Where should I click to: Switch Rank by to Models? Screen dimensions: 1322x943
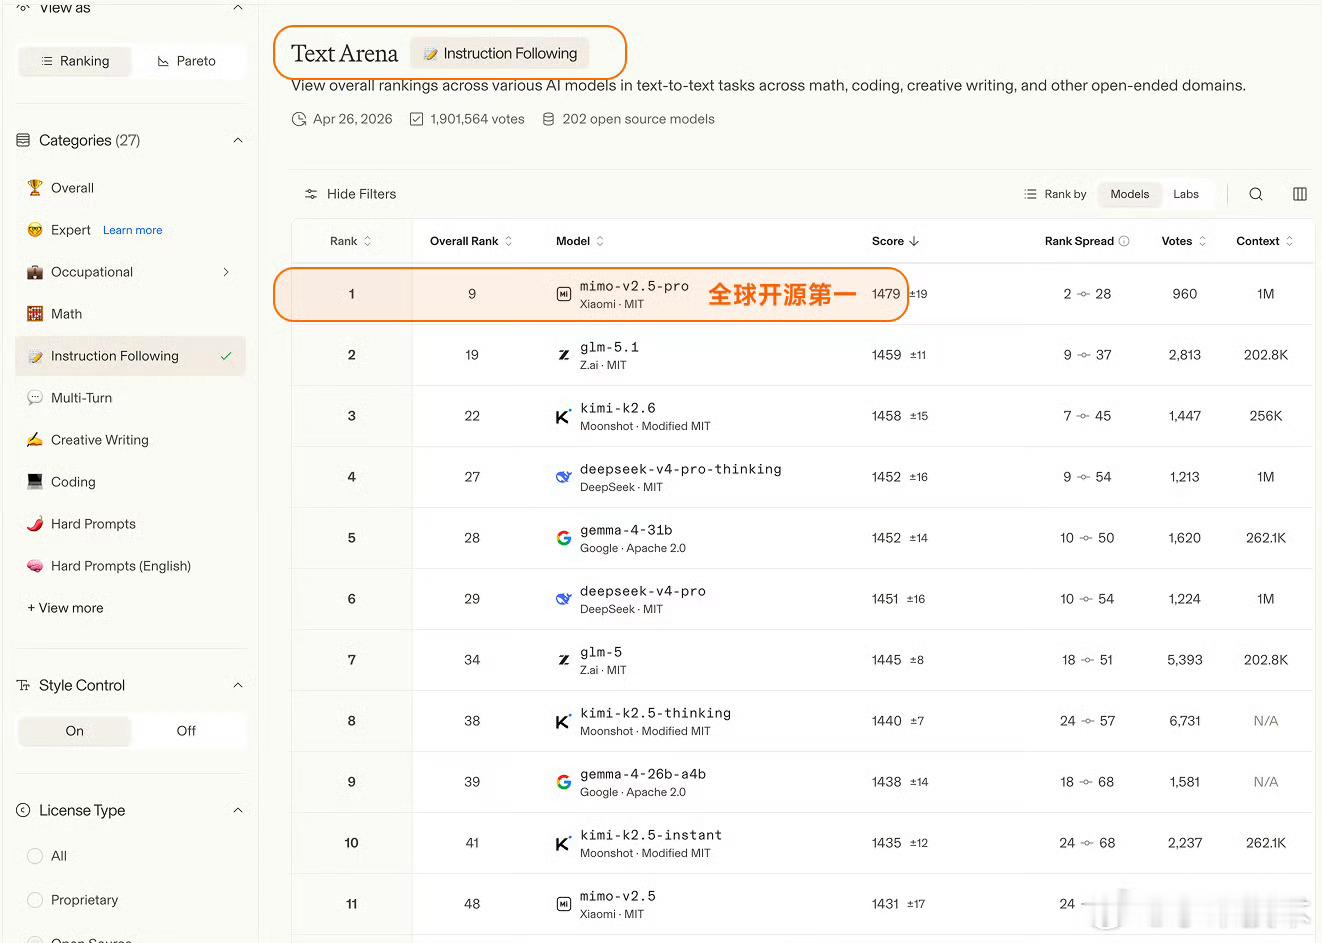pos(1130,194)
